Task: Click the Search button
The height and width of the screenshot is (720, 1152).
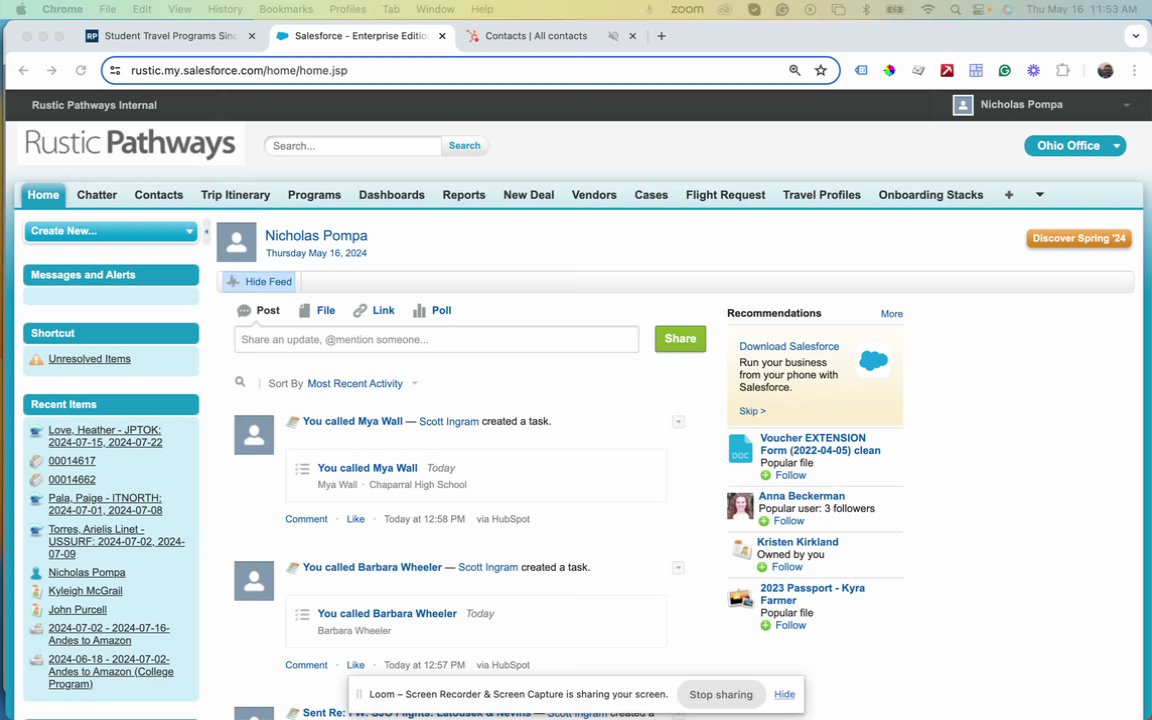Action: click(x=464, y=145)
